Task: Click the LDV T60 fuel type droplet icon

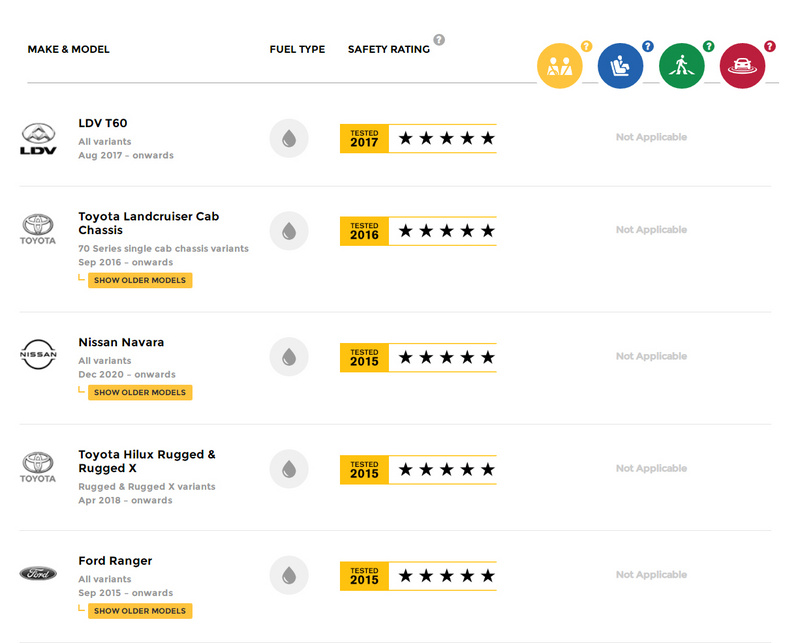Action: [x=289, y=138]
